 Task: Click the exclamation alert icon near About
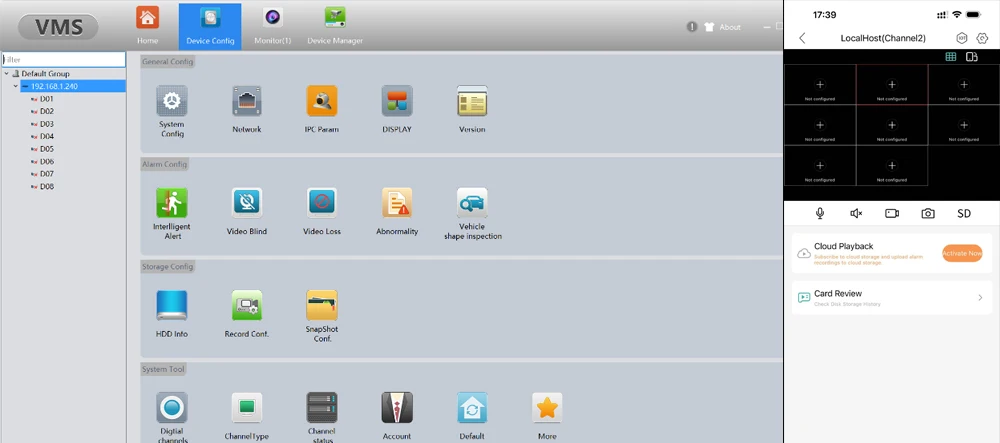tap(692, 27)
